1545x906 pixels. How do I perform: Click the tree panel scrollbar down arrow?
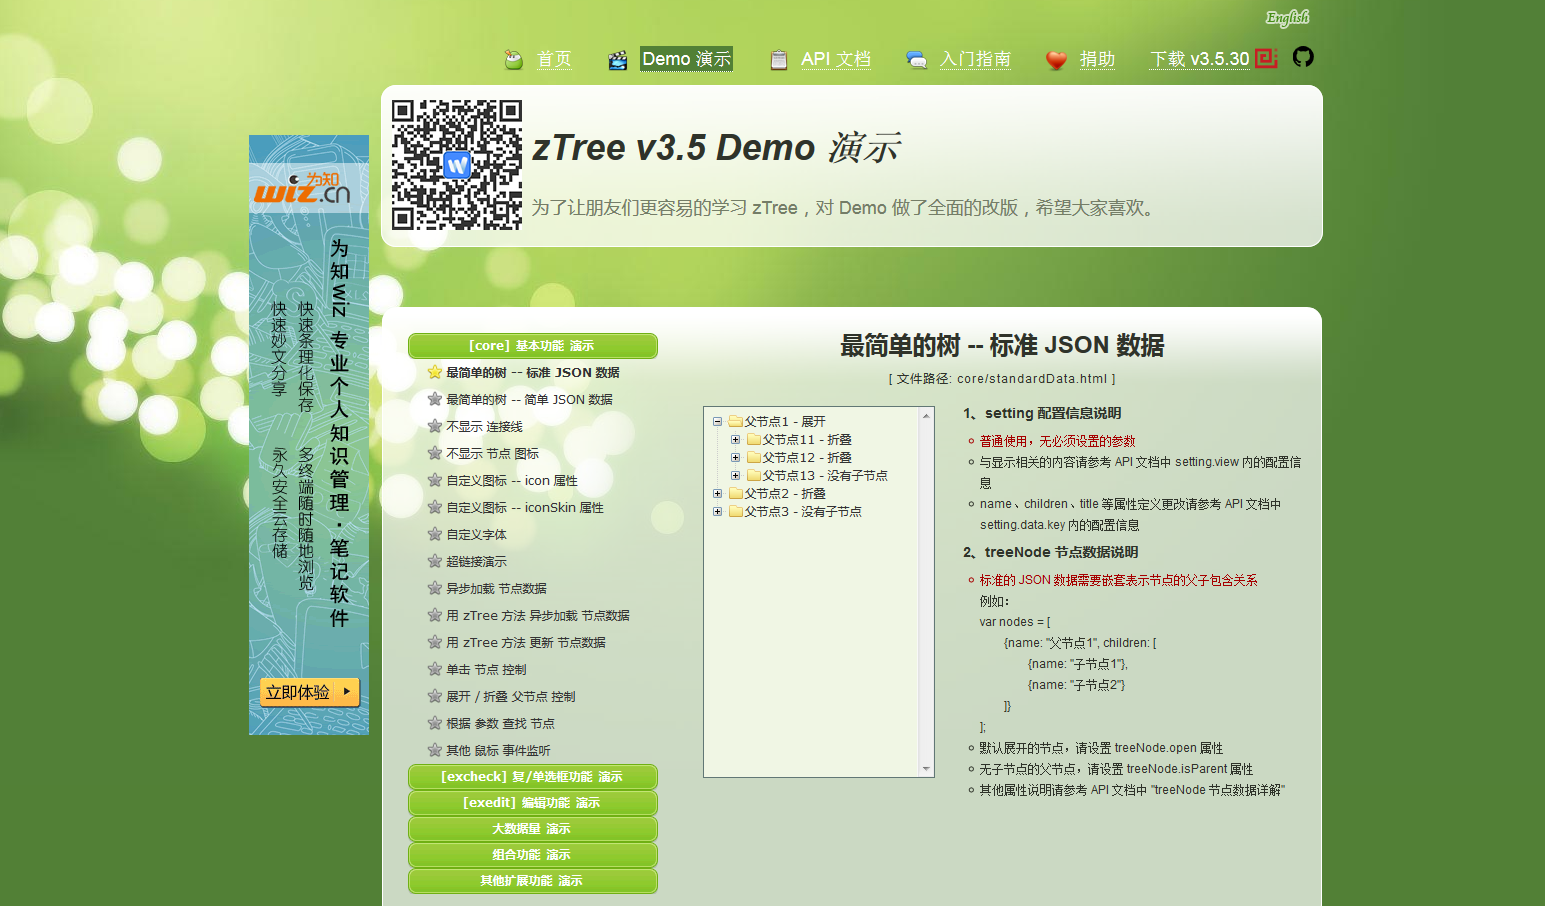tap(926, 769)
